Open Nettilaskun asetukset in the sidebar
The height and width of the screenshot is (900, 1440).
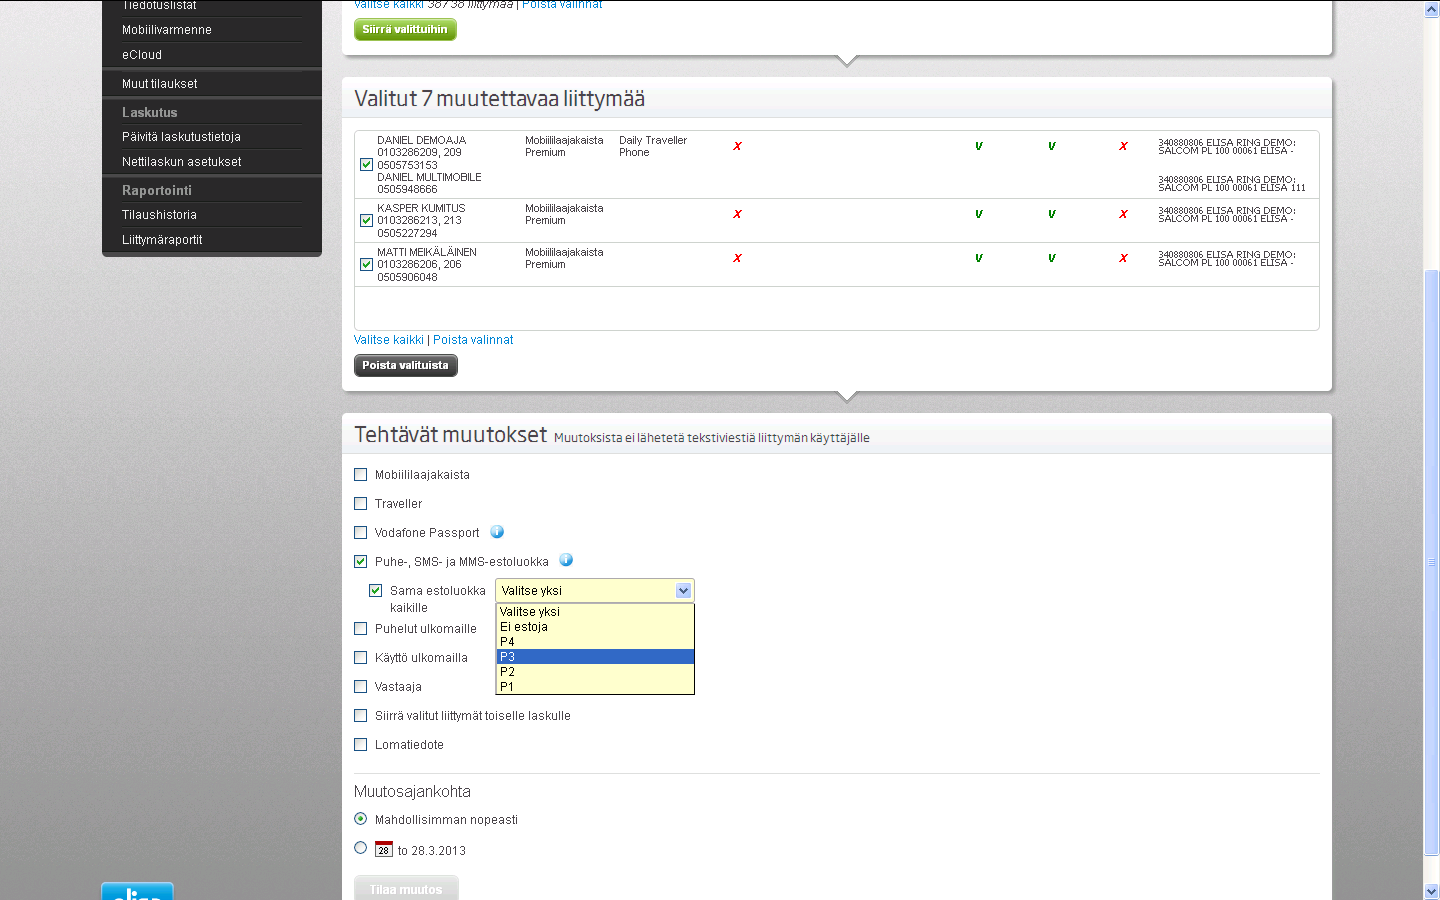coord(182,162)
